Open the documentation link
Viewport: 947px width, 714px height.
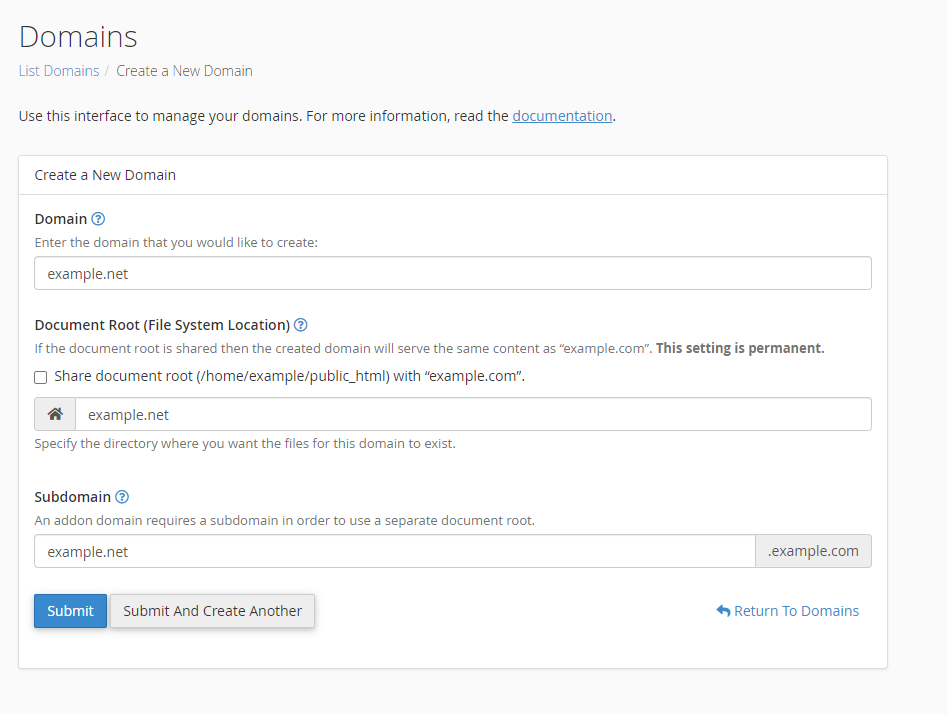pos(562,116)
